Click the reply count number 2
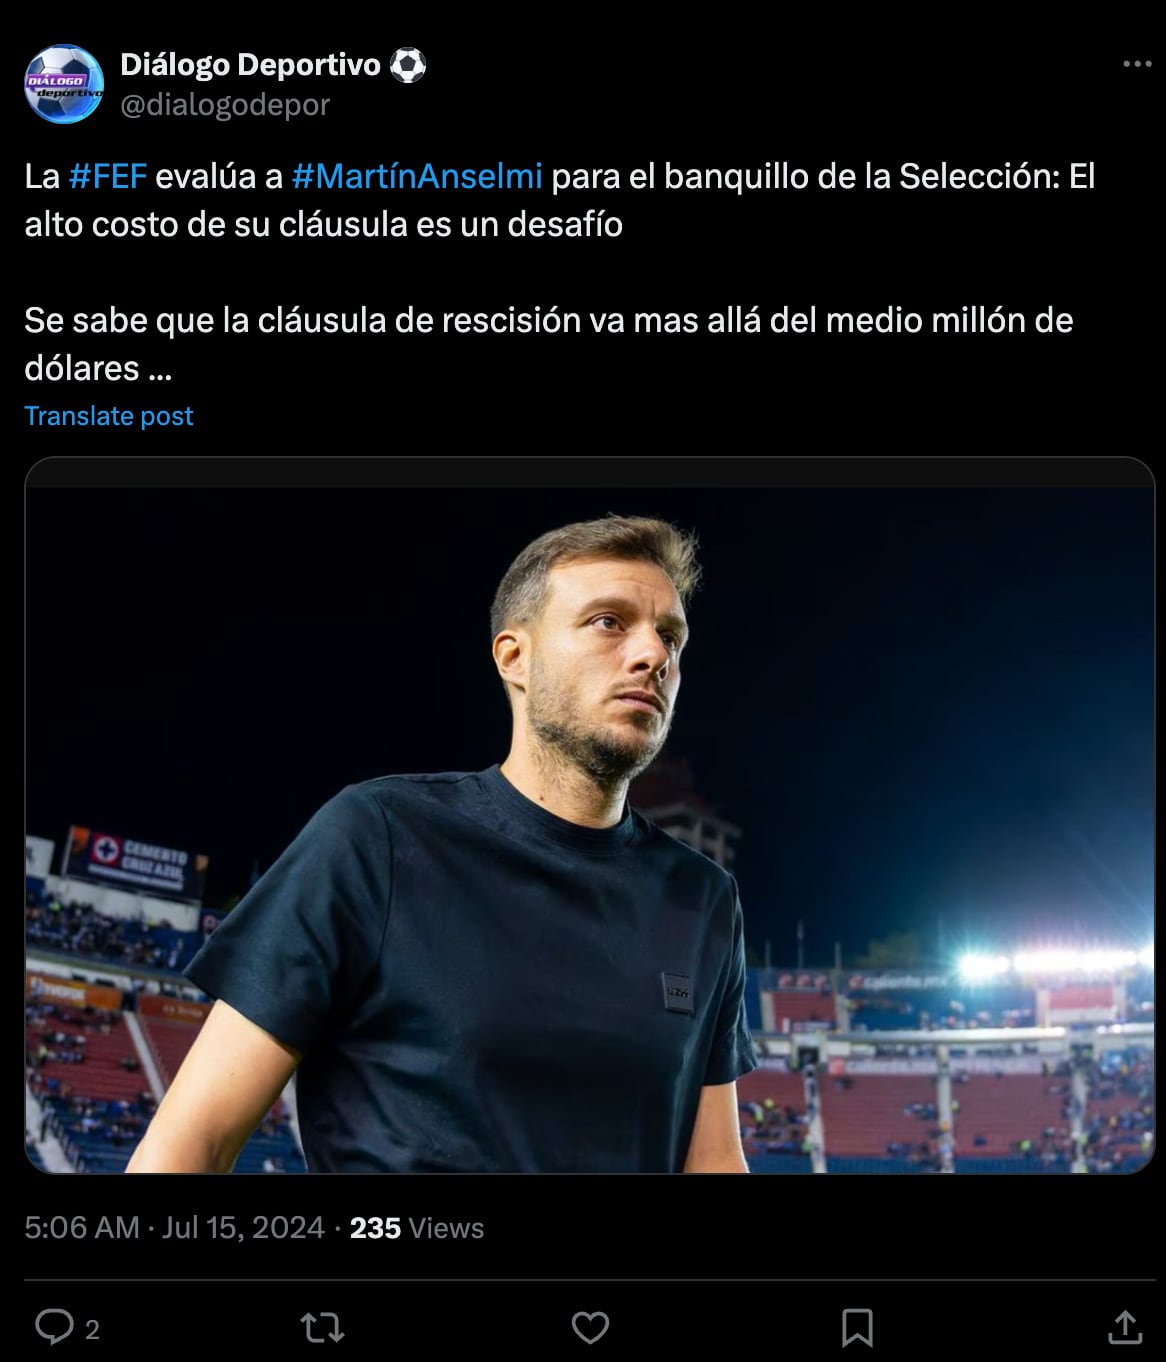 (92, 1329)
